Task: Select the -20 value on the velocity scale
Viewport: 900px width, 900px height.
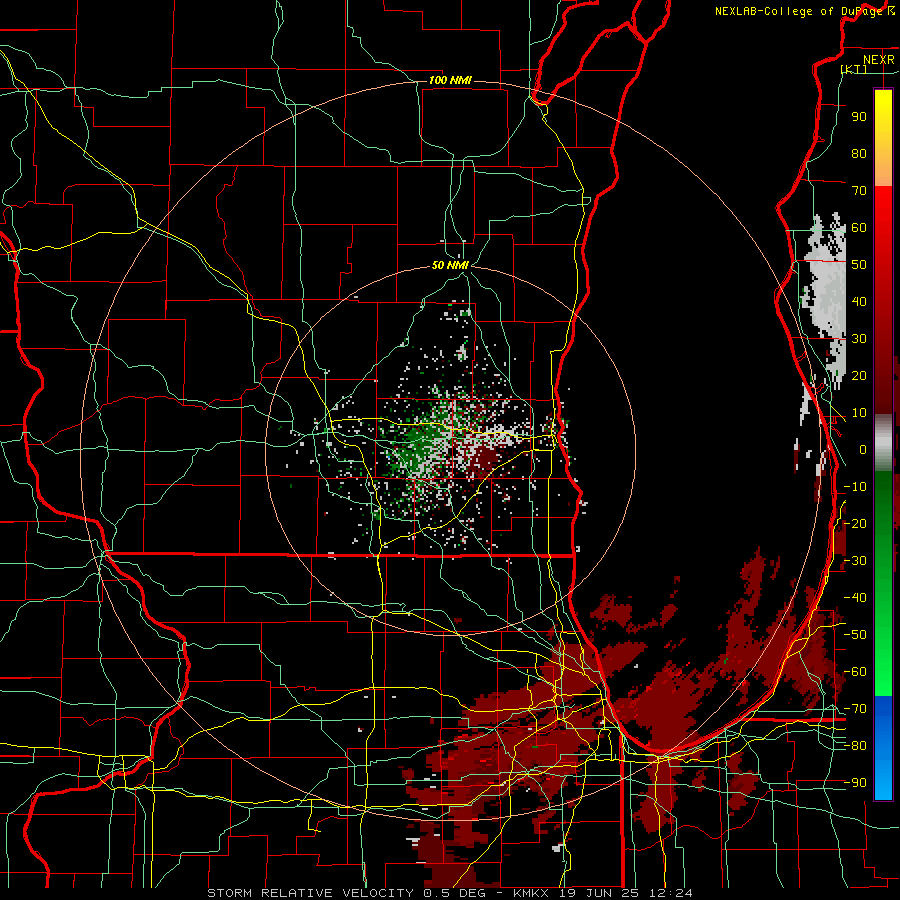Action: click(x=855, y=523)
